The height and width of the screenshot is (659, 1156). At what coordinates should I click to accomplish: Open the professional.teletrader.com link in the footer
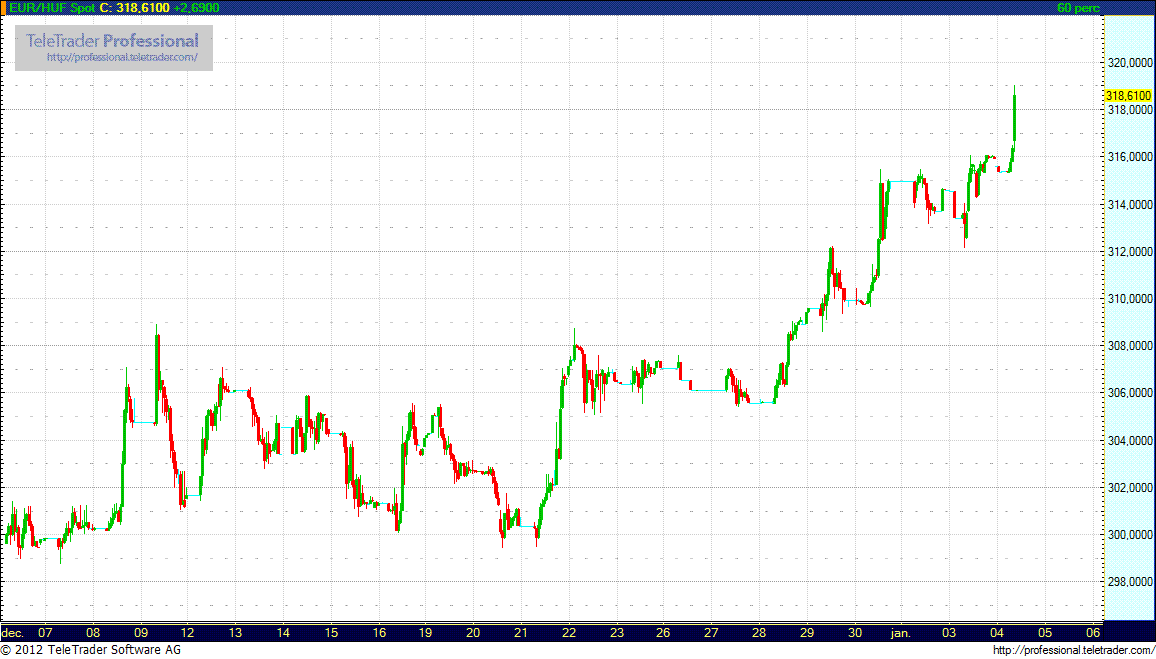[x=1073, y=650]
